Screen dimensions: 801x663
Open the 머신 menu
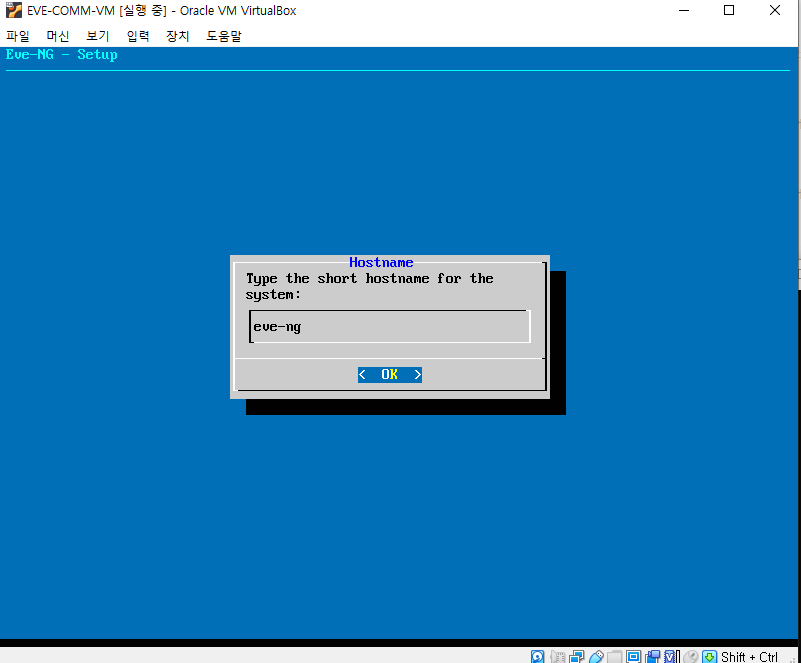[x=57, y=36]
